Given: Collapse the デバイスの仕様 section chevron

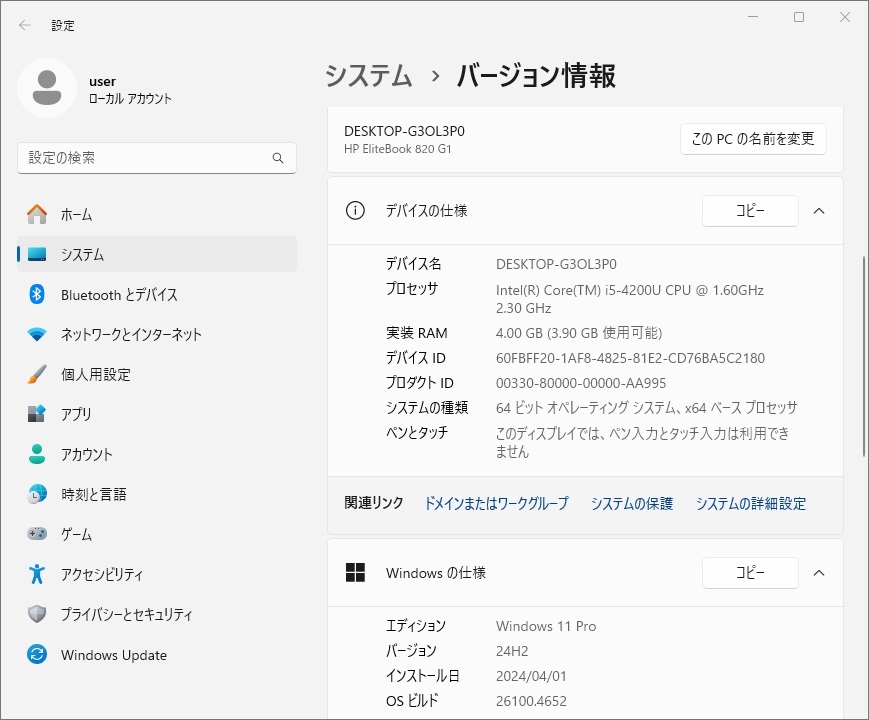Looking at the screenshot, I should point(819,211).
